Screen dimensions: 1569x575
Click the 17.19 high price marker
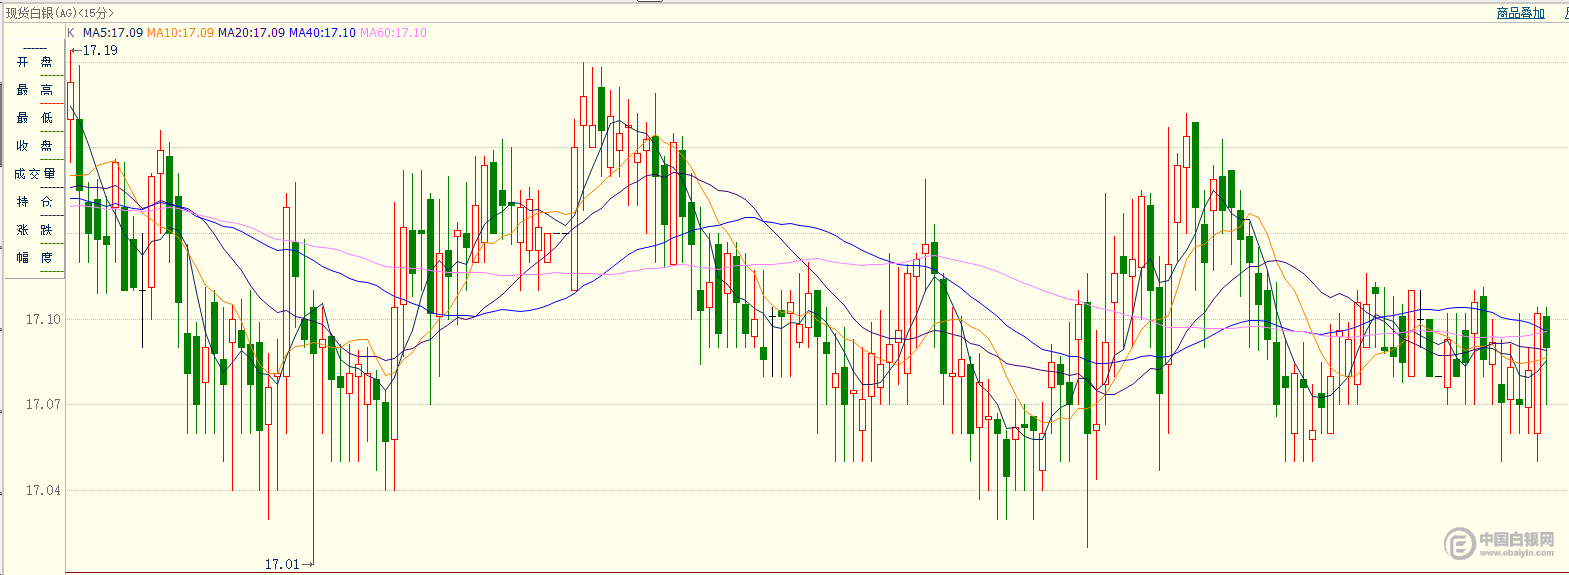pyautogui.click(x=99, y=50)
